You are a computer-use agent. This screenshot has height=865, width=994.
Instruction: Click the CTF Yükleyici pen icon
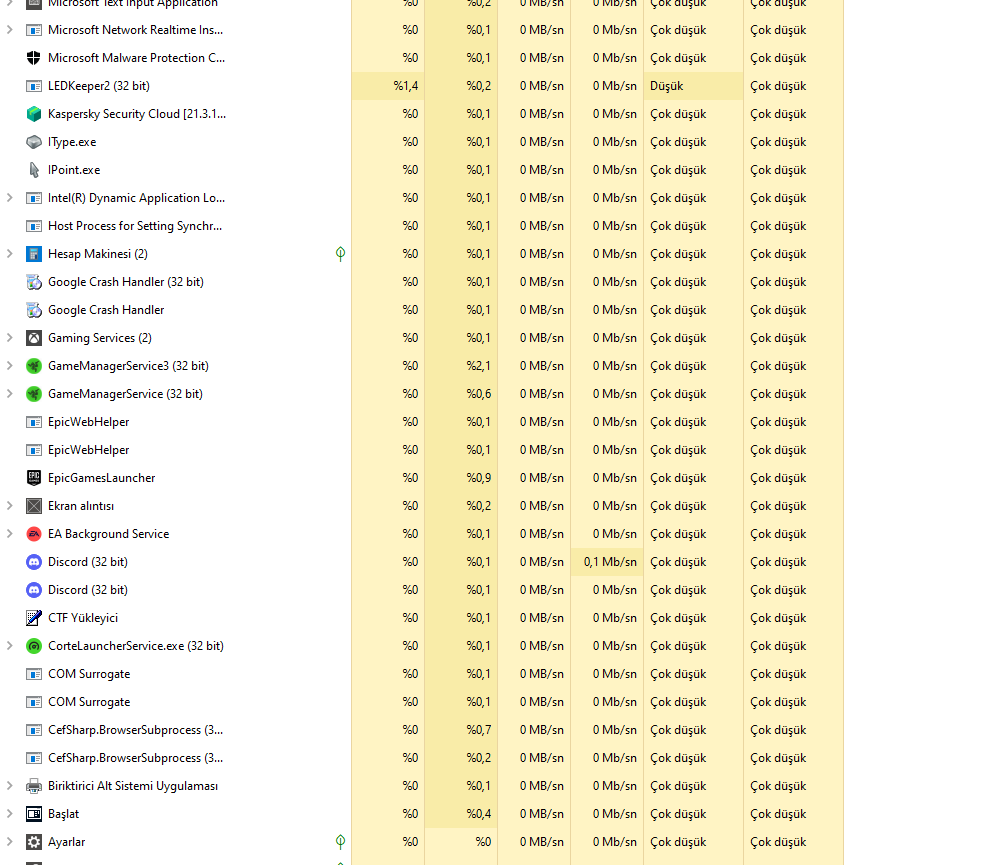[34, 618]
